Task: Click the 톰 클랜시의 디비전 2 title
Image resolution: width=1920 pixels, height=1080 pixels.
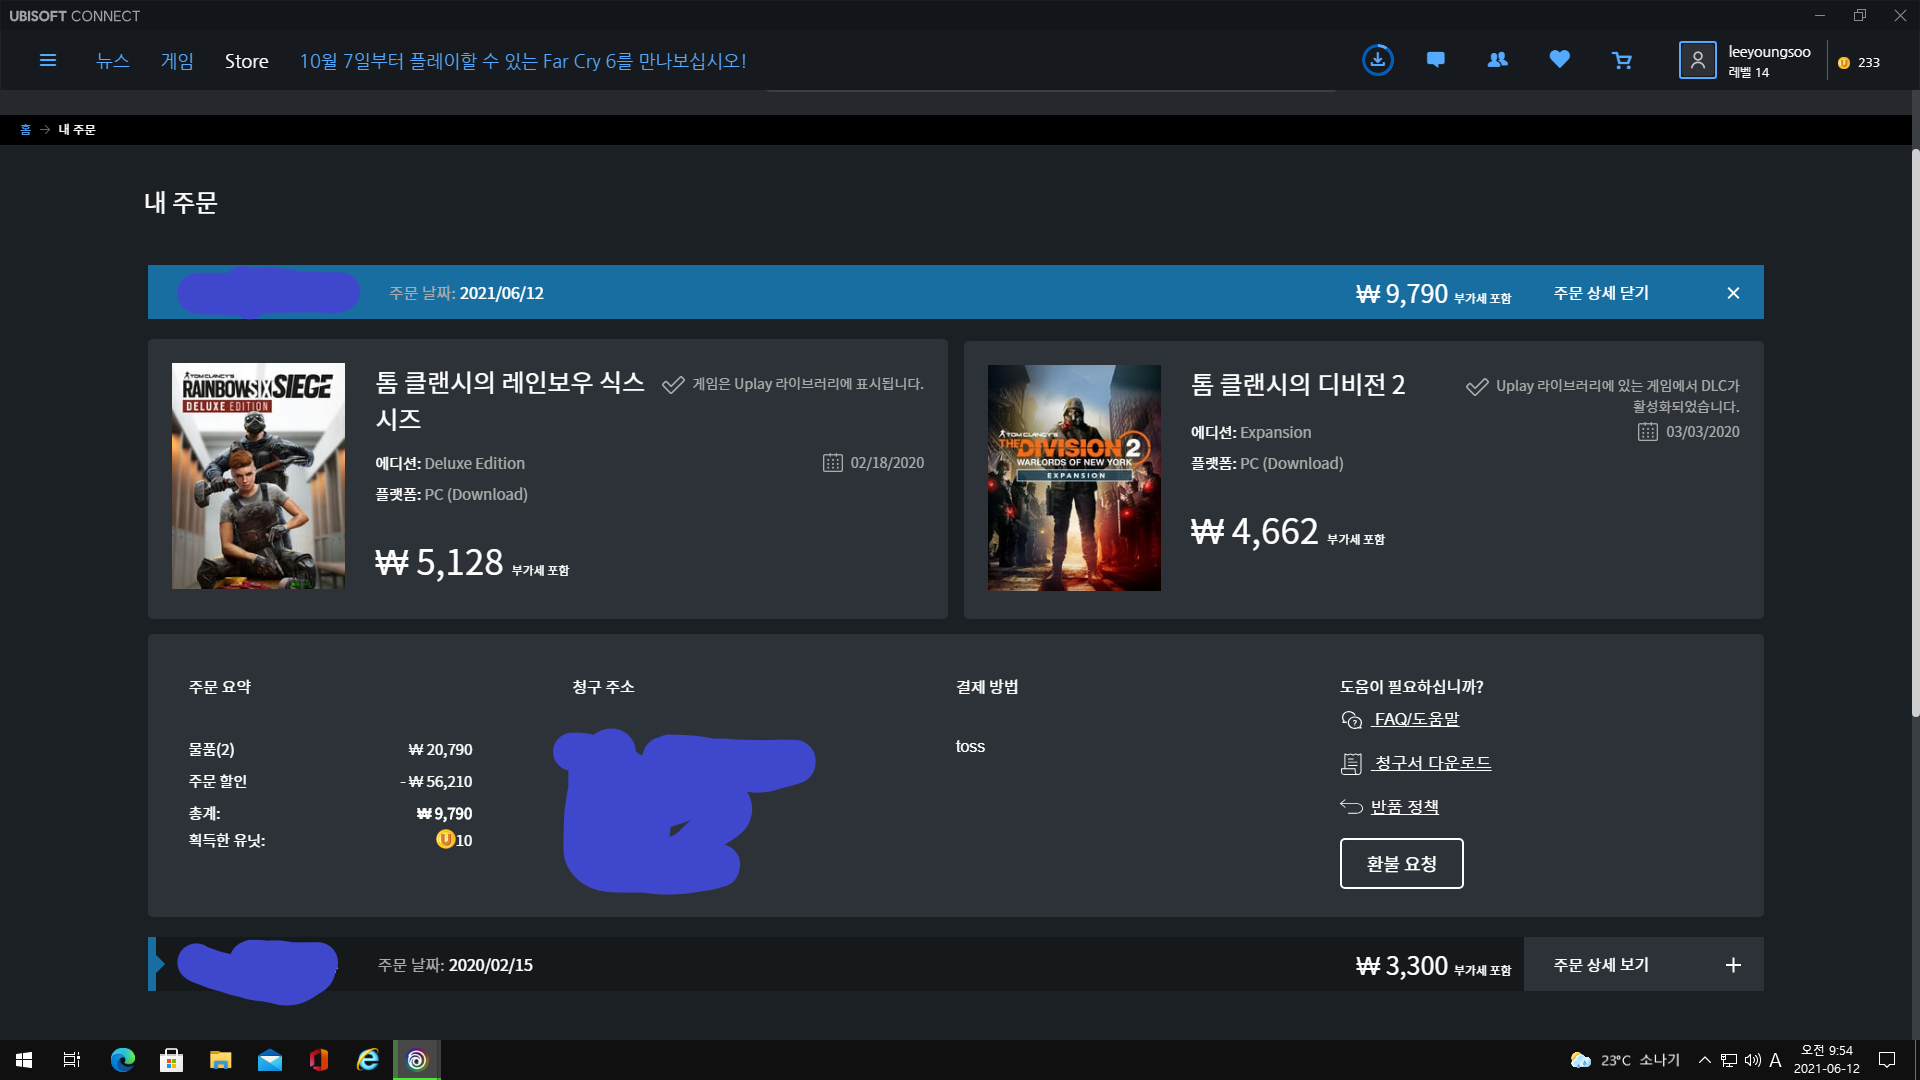Action: tap(1298, 385)
